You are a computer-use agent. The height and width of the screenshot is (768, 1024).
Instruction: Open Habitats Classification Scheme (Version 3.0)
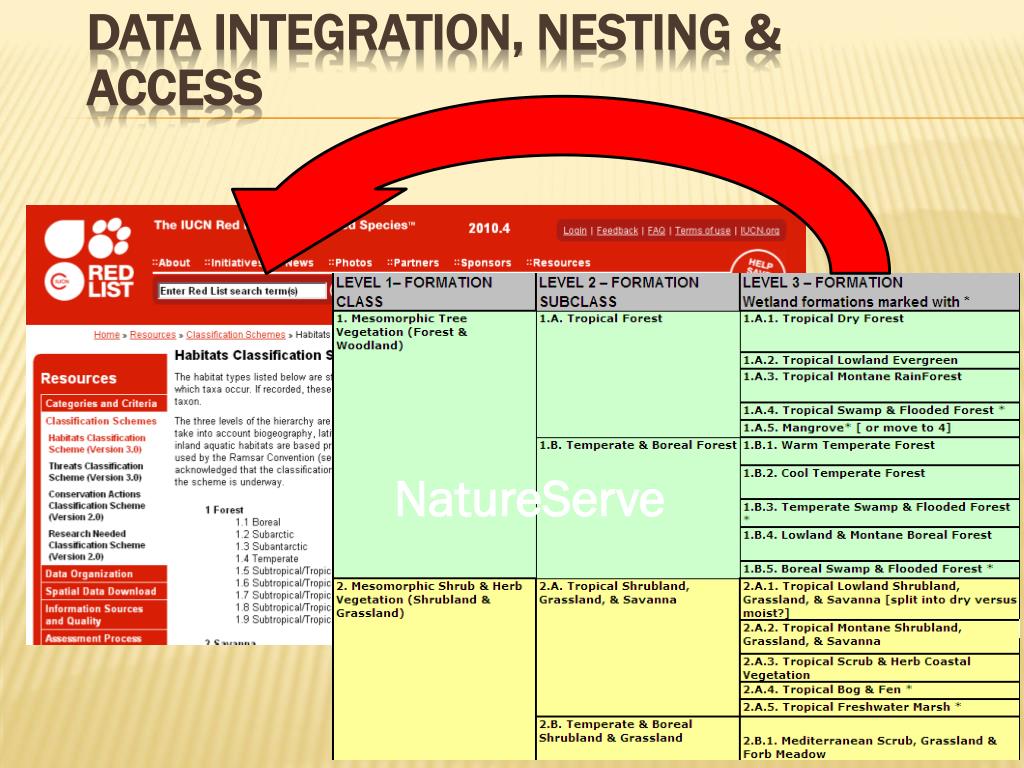point(97,443)
